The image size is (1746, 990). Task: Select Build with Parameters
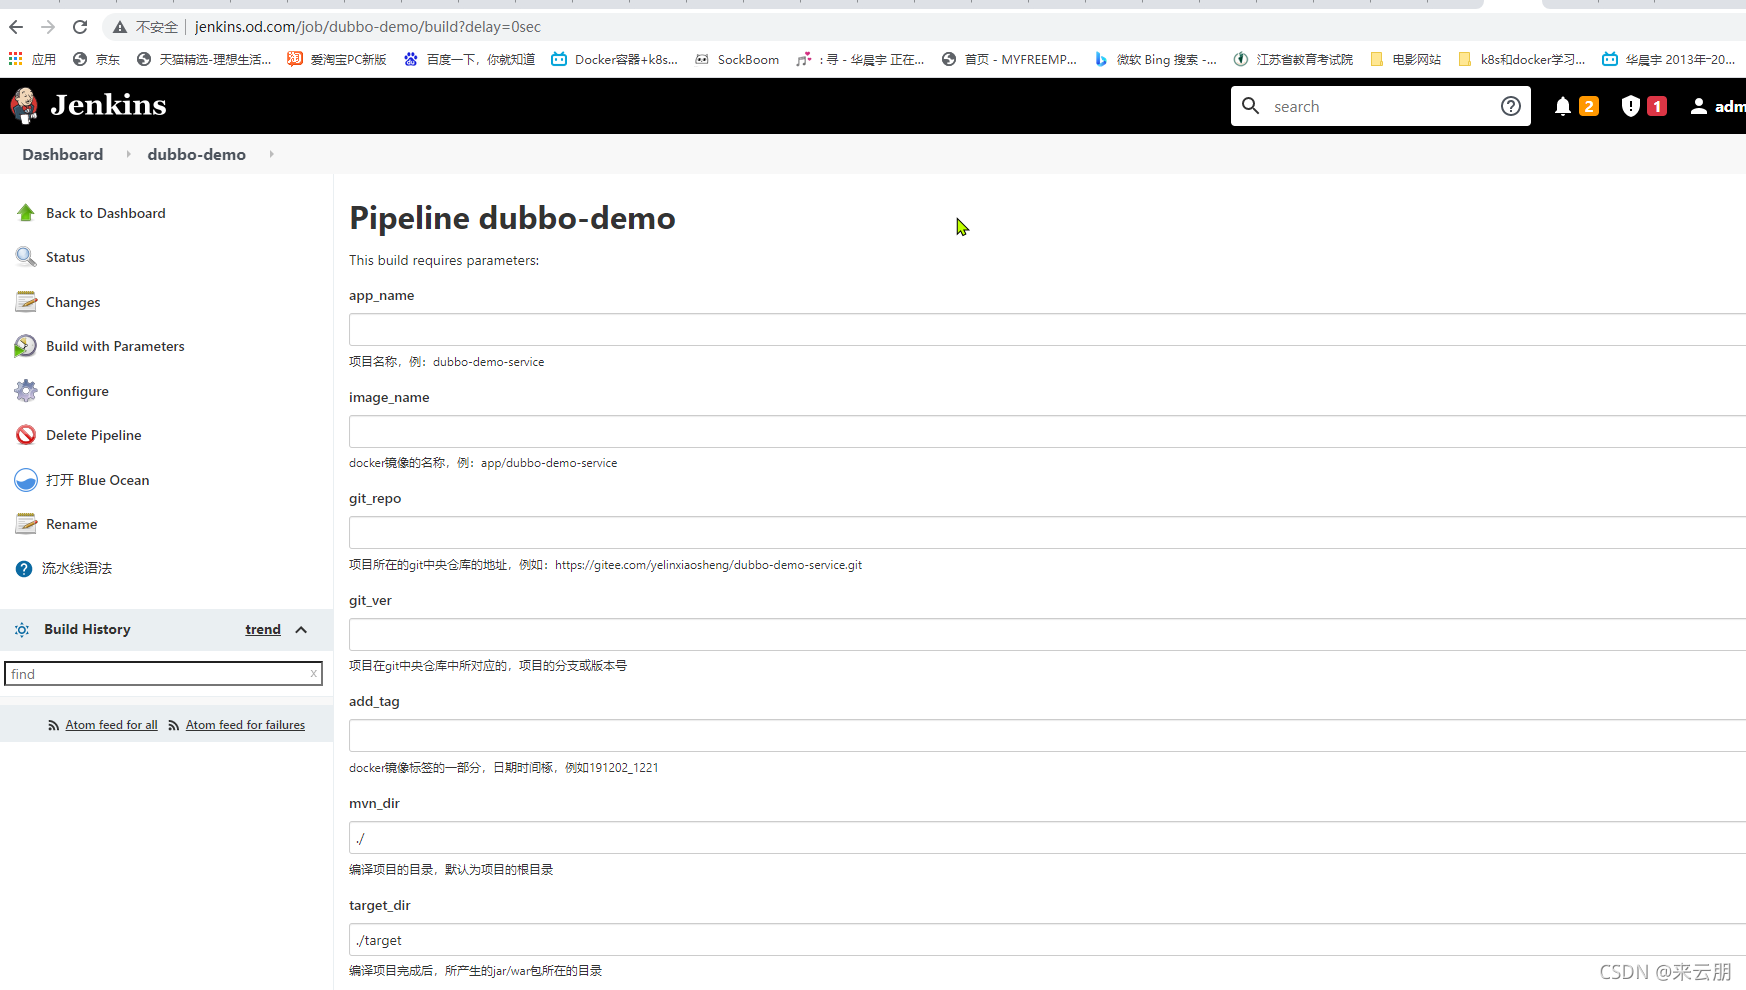pos(115,346)
